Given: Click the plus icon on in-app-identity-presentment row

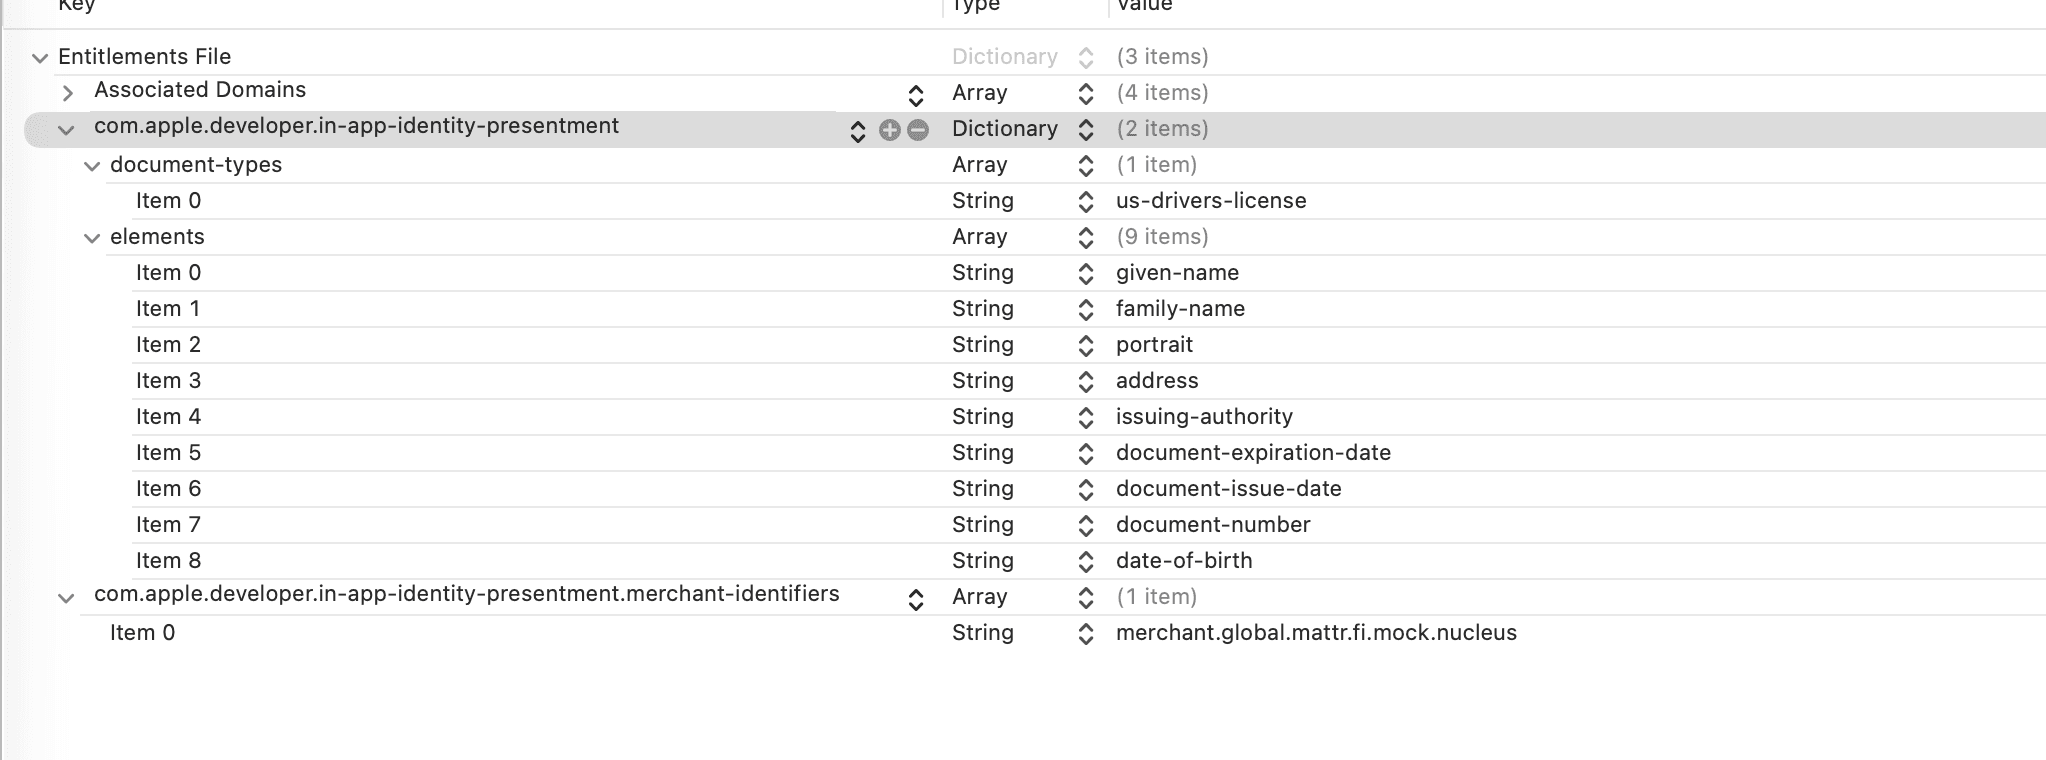Looking at the screenshot, I should point(889,130).
